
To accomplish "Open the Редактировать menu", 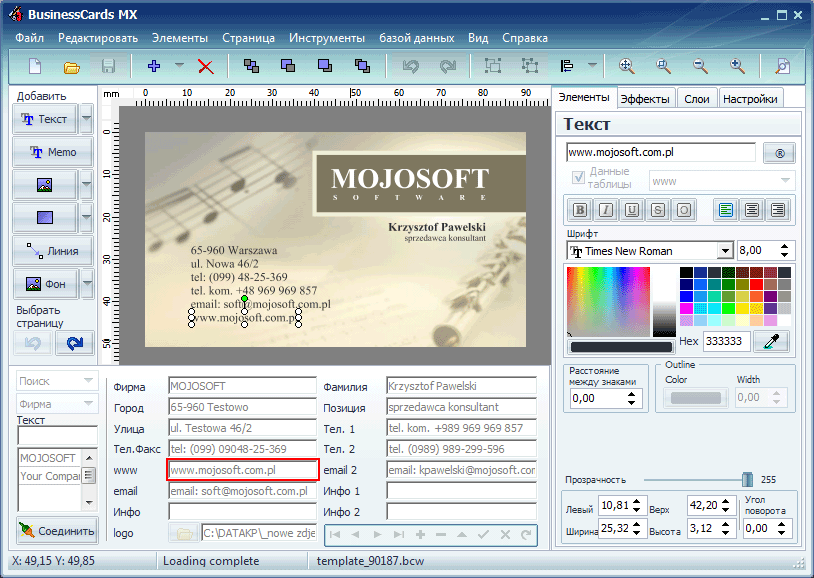I will (x=98, y=38).
